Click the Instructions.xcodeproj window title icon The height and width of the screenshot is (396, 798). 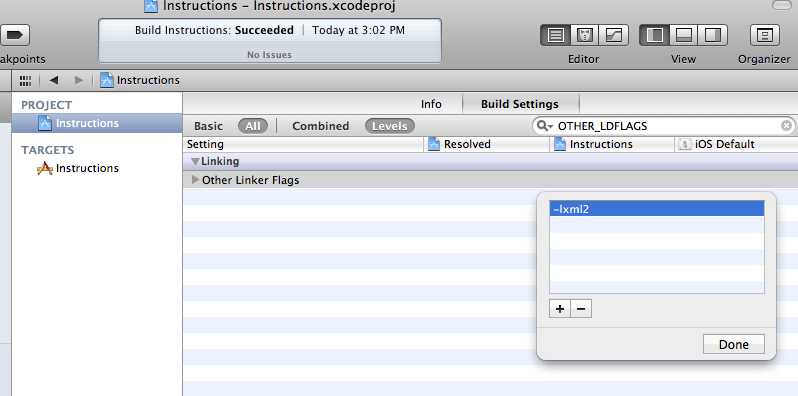click(151, 6)
